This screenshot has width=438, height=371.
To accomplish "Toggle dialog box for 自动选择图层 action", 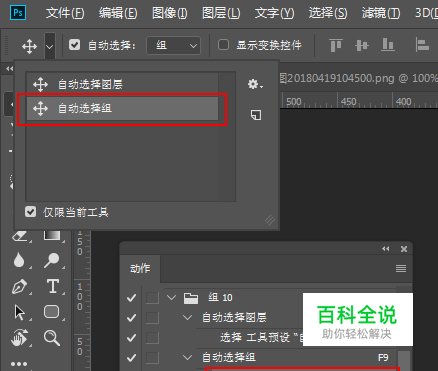I will [152, 318].
